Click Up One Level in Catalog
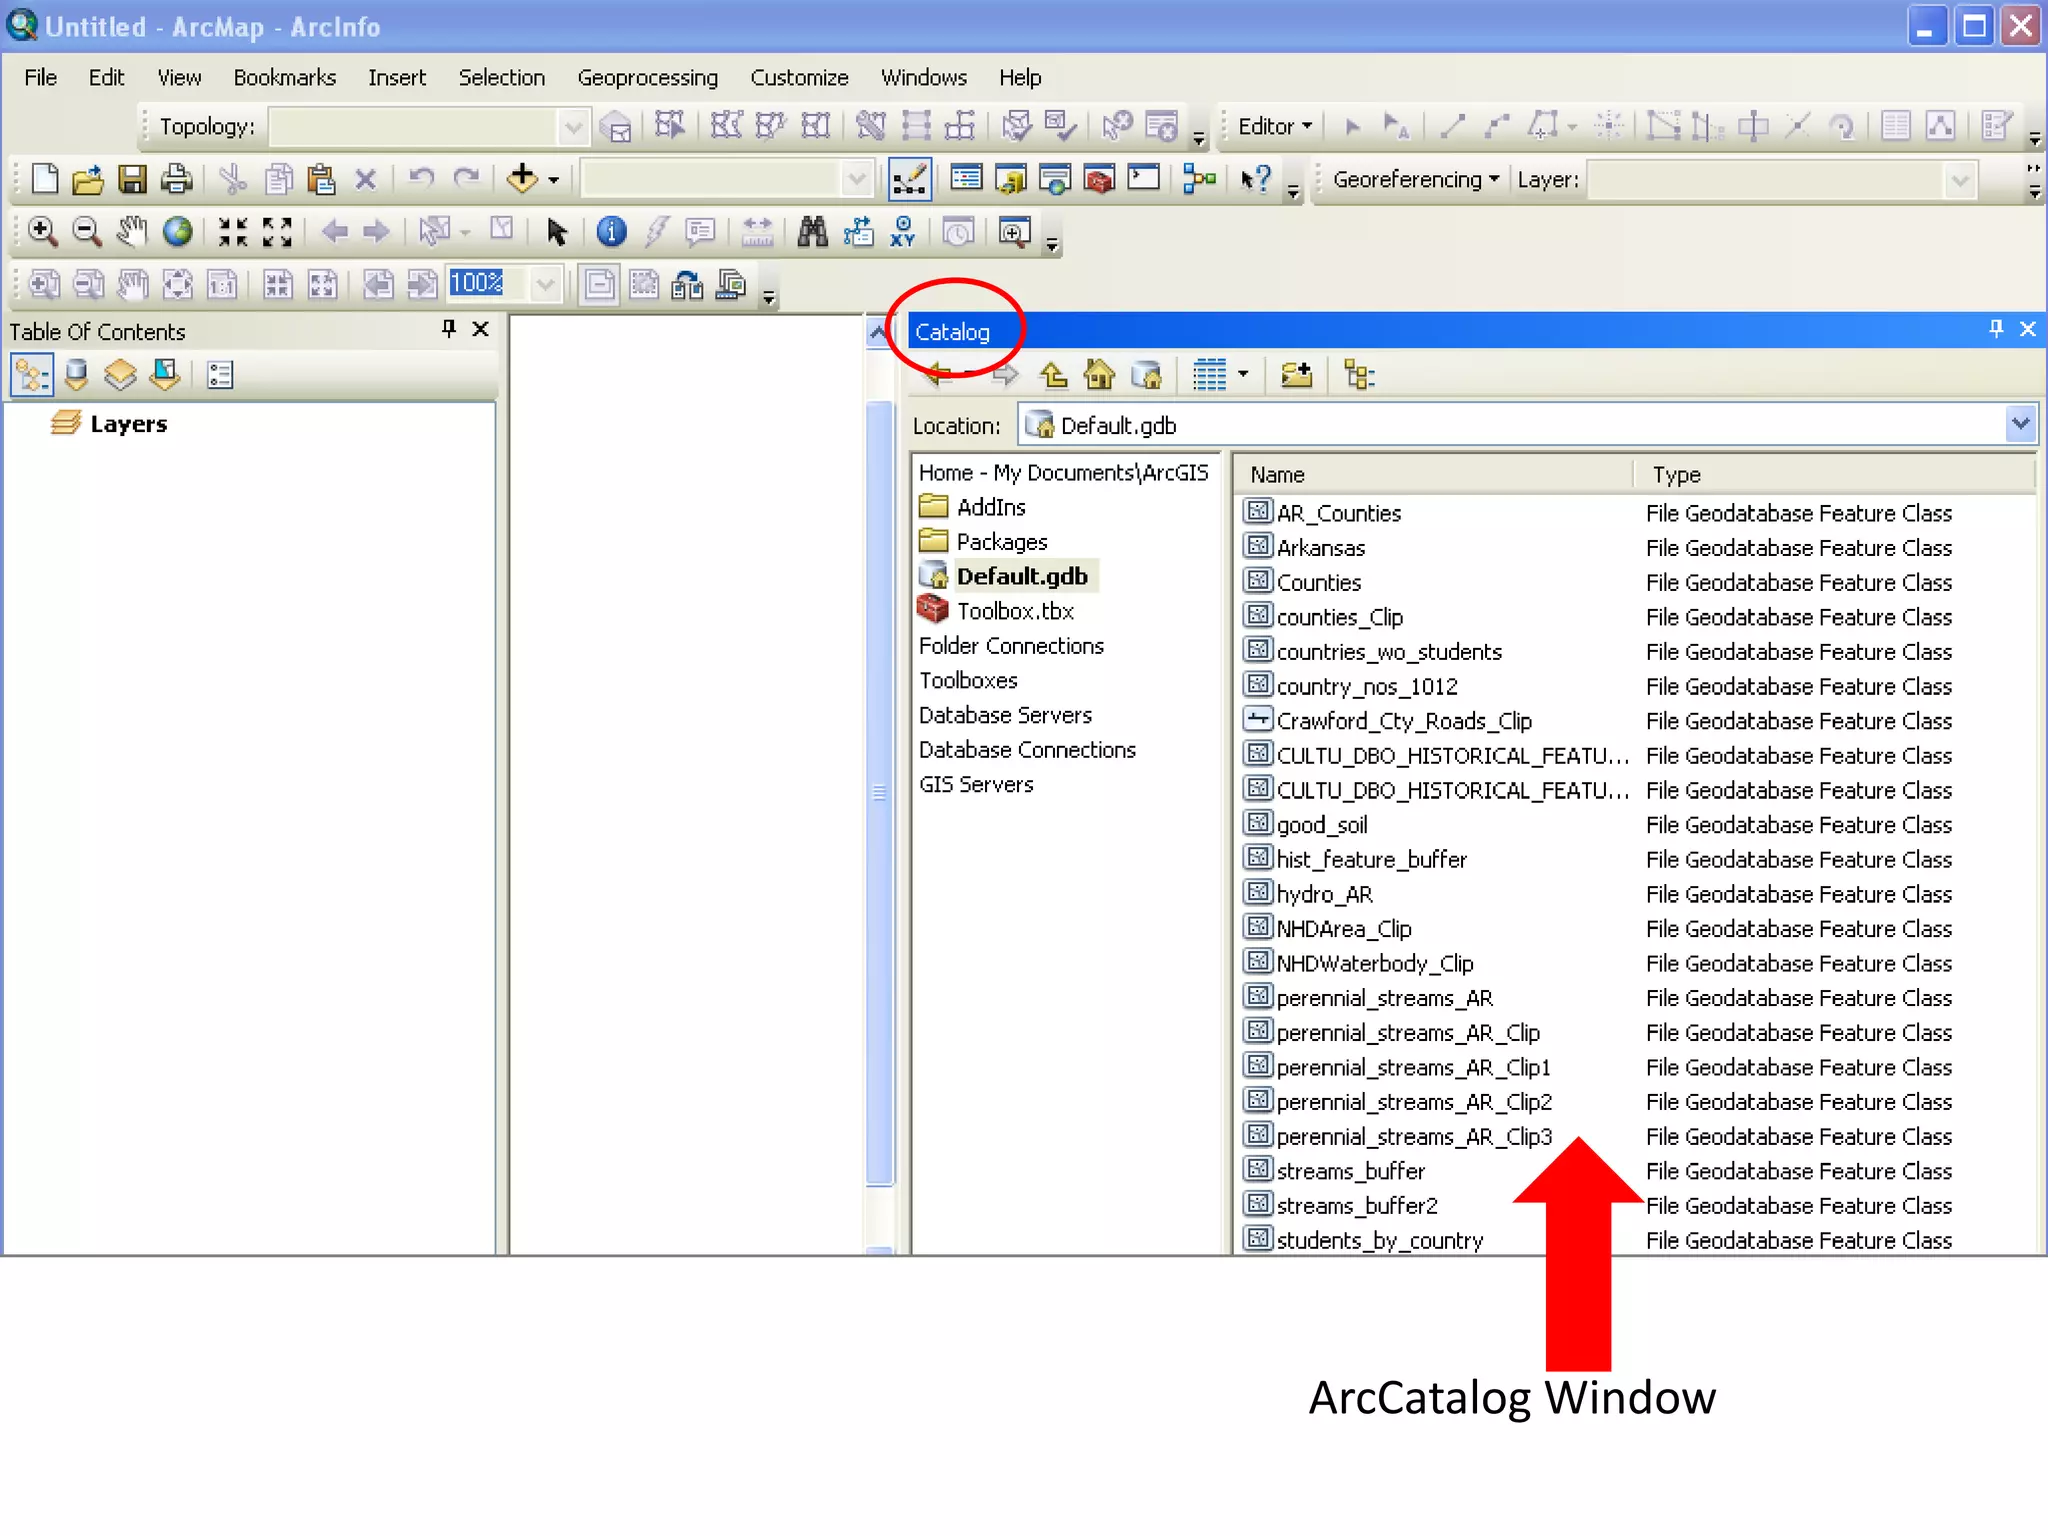 pos(1053,376)
